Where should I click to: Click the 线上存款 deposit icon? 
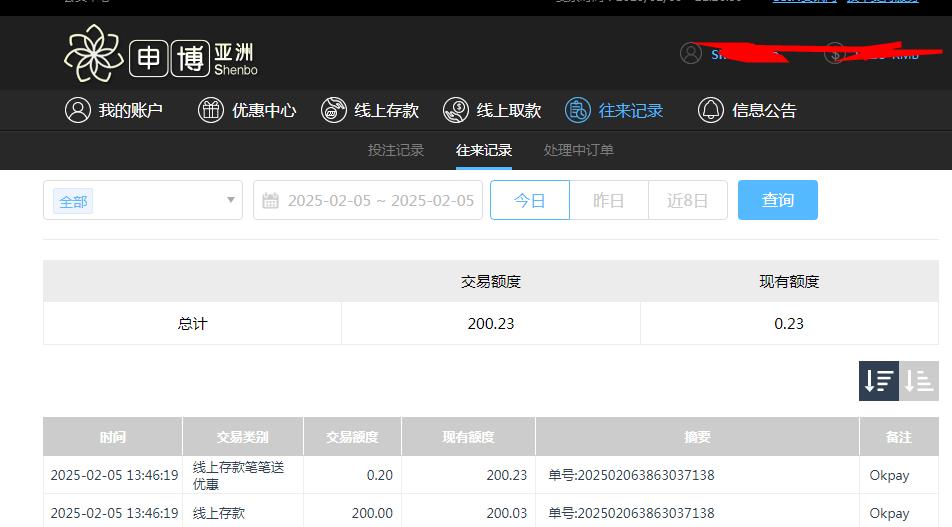333,110
